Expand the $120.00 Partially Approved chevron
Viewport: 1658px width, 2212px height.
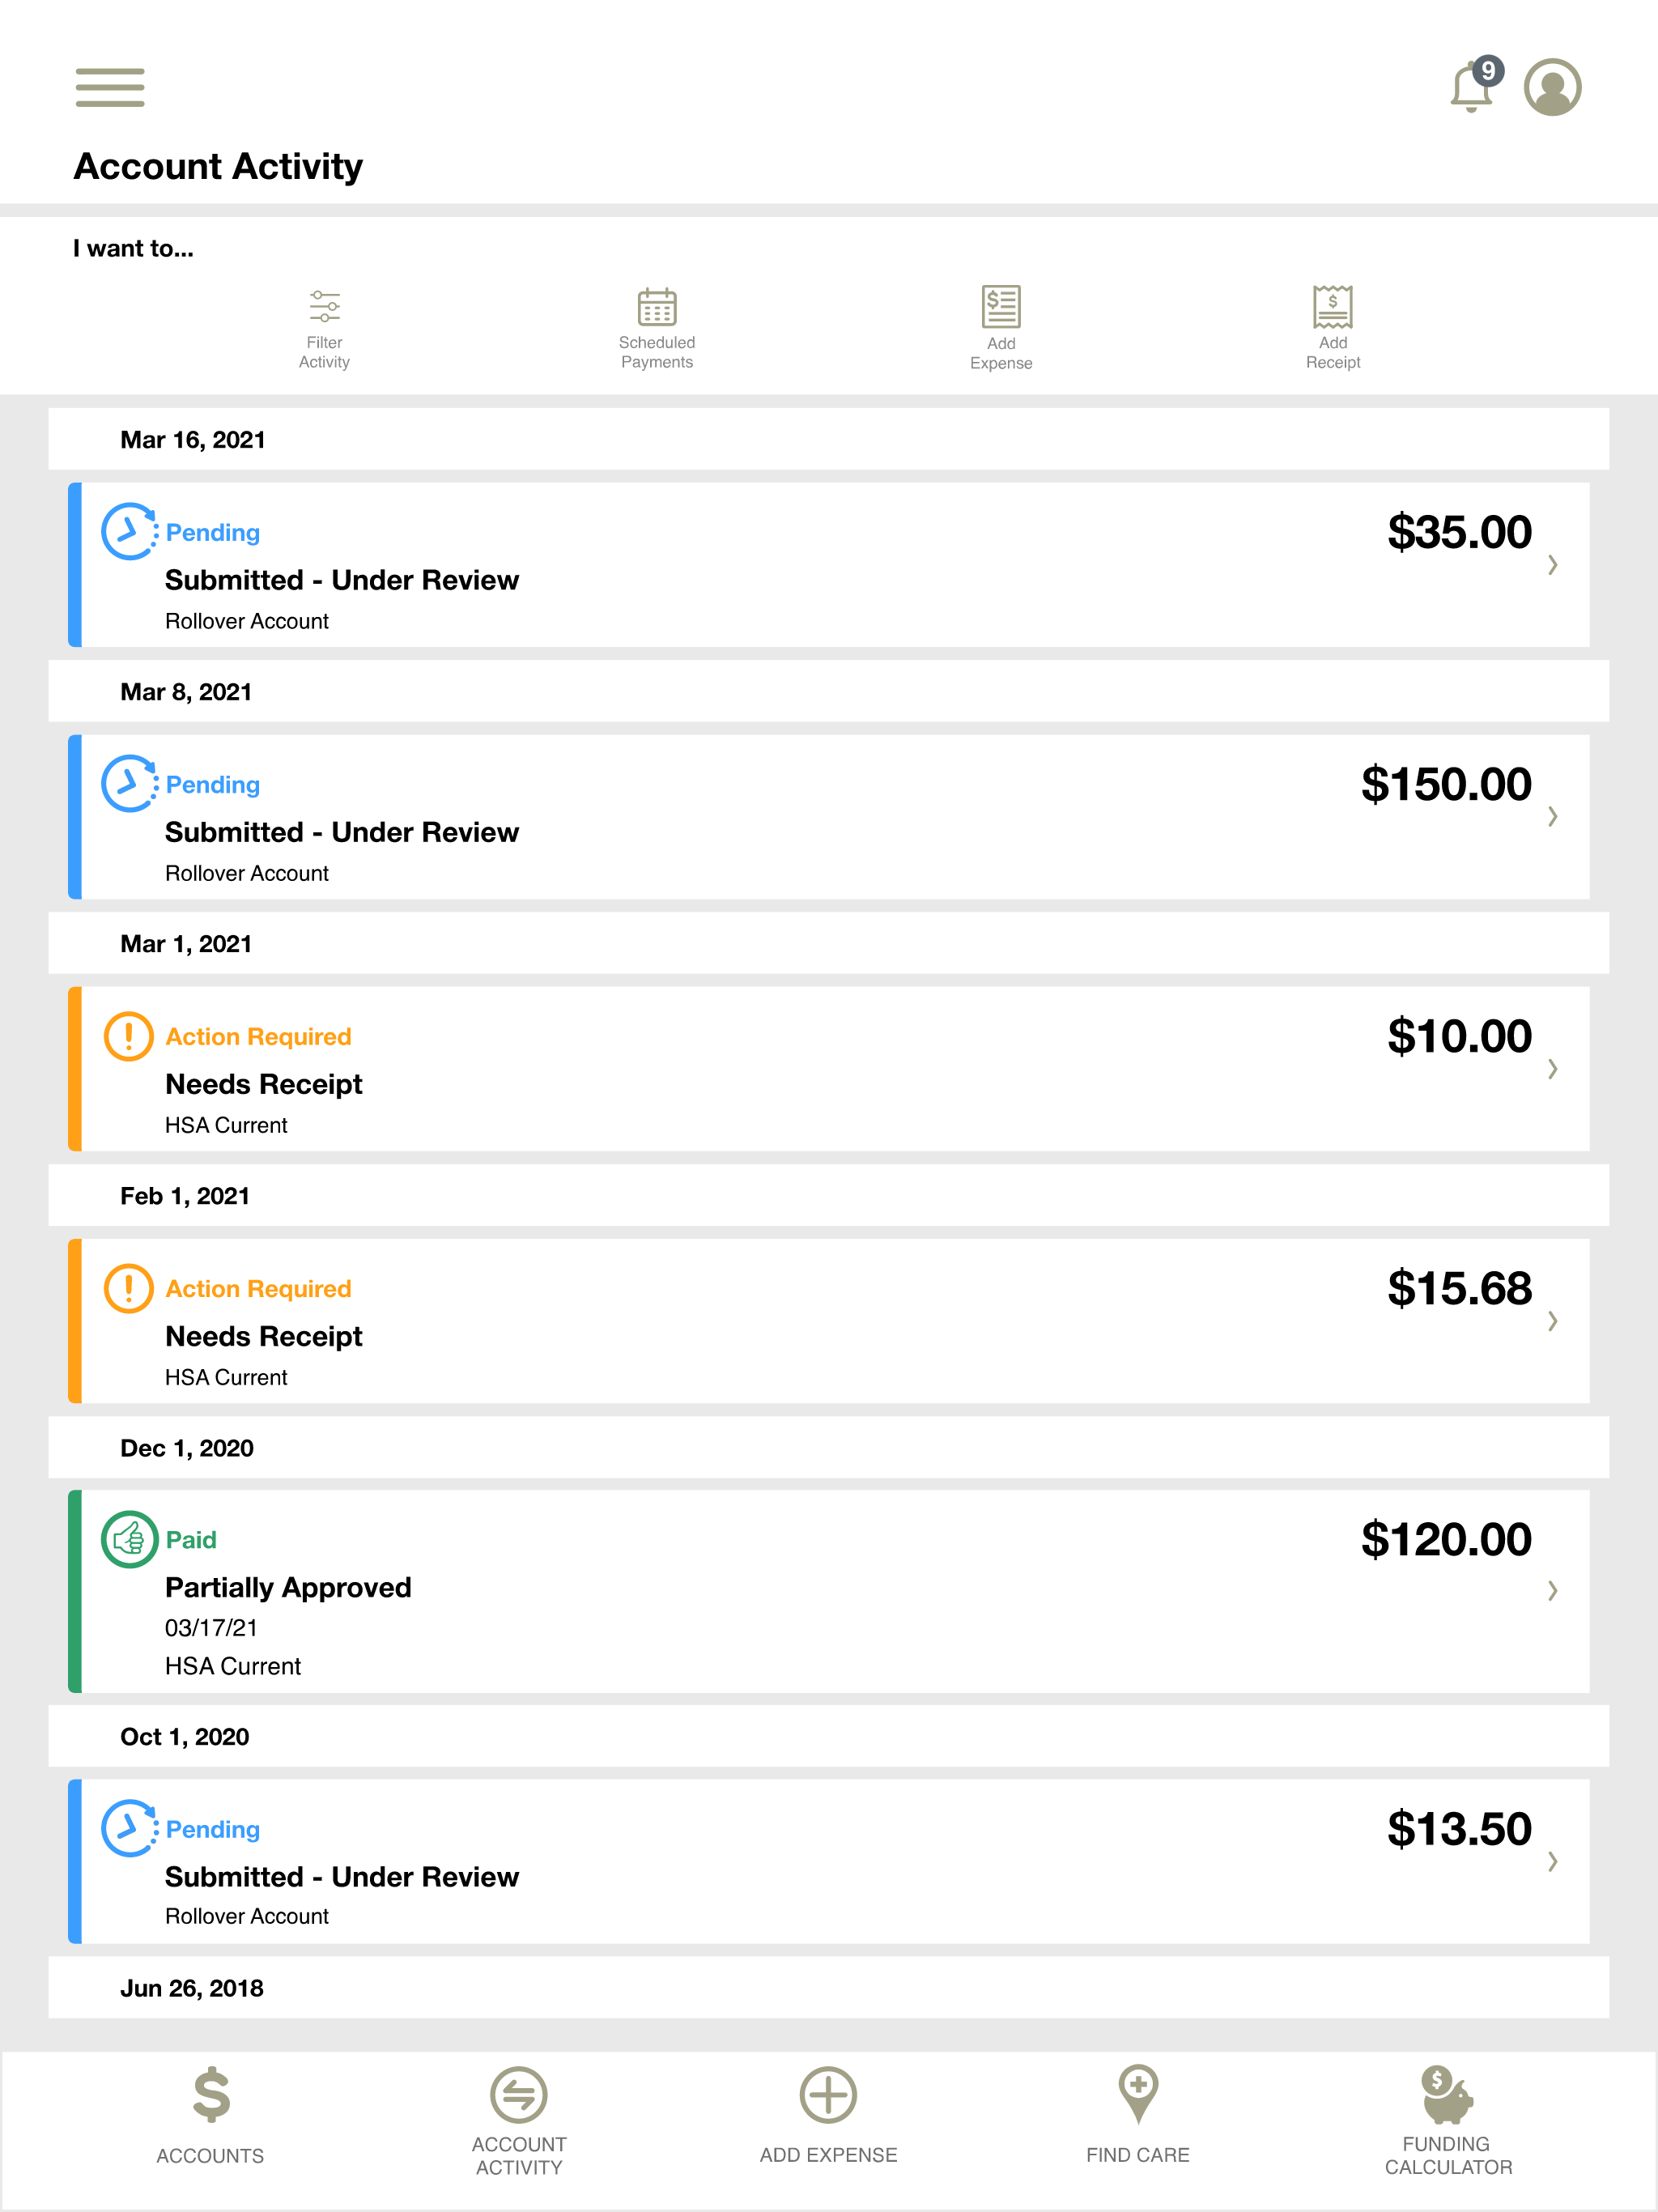1552,1590
